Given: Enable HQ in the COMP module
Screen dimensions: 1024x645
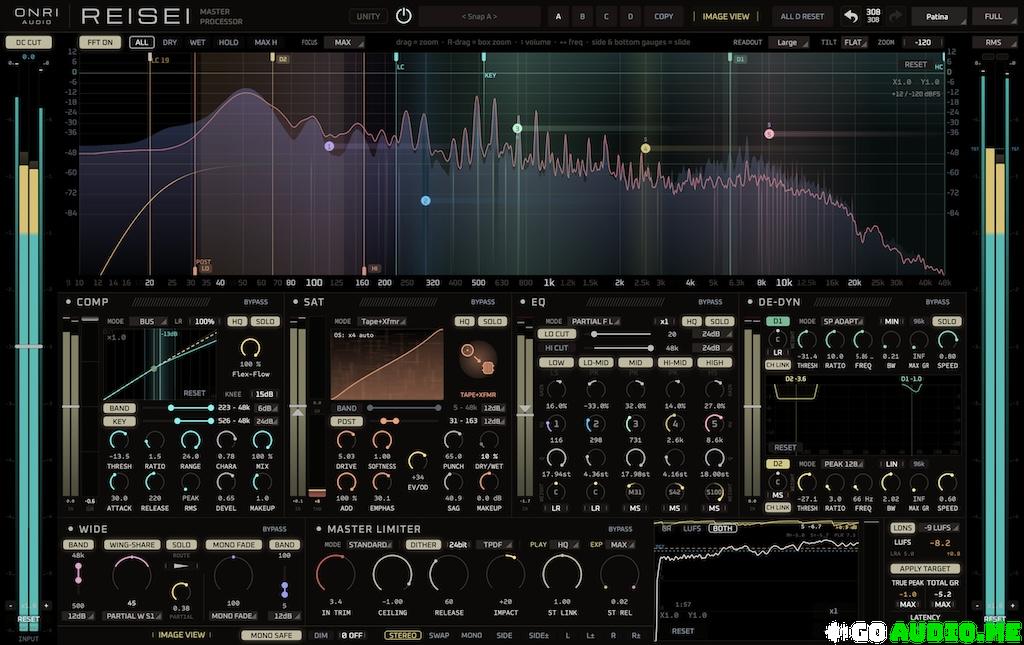Looking at the screenshot, I should (236, 321).
